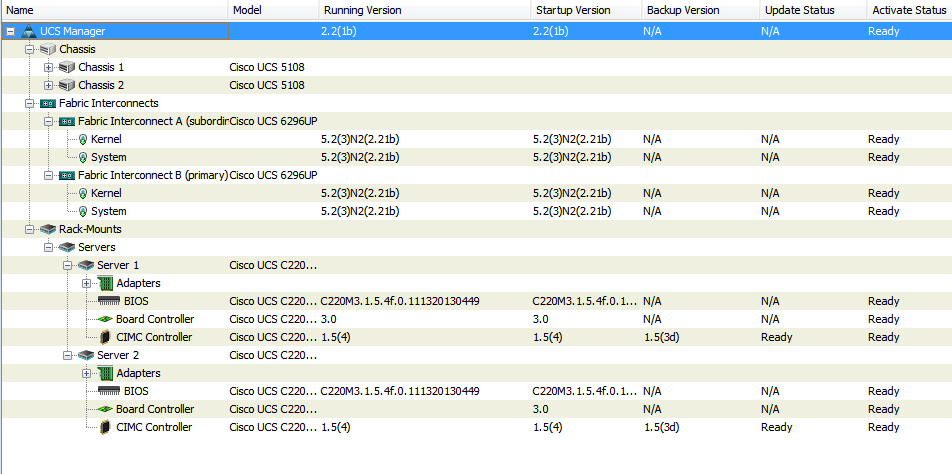Sort by Activate Status column header
952x474 pixels.
[909, 10]
